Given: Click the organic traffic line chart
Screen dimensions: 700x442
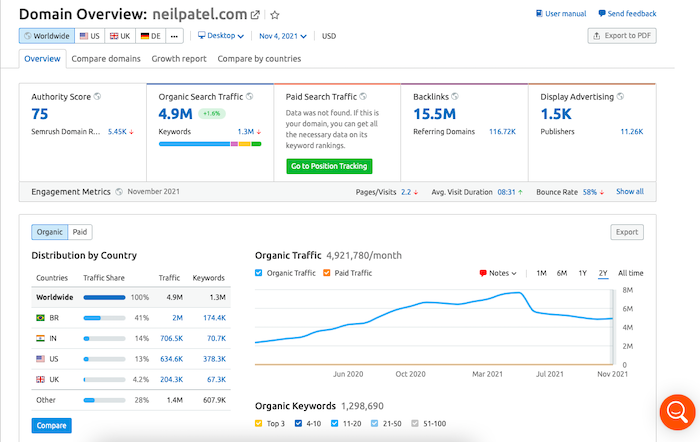Looking at the screenshot, I should click(x=434, y=327).
